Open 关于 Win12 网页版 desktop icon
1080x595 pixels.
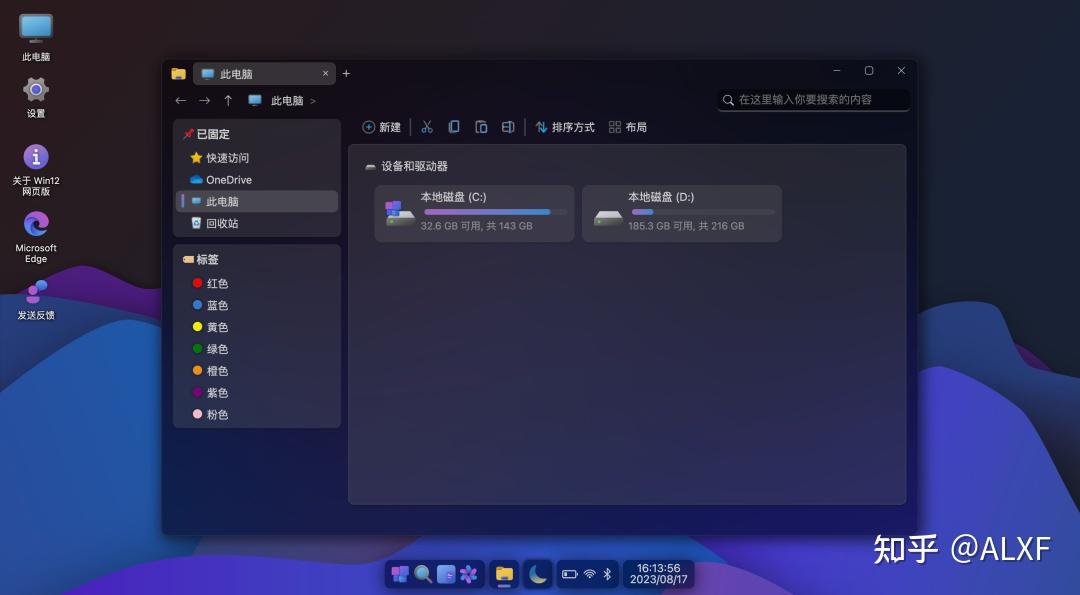(36, 169)
